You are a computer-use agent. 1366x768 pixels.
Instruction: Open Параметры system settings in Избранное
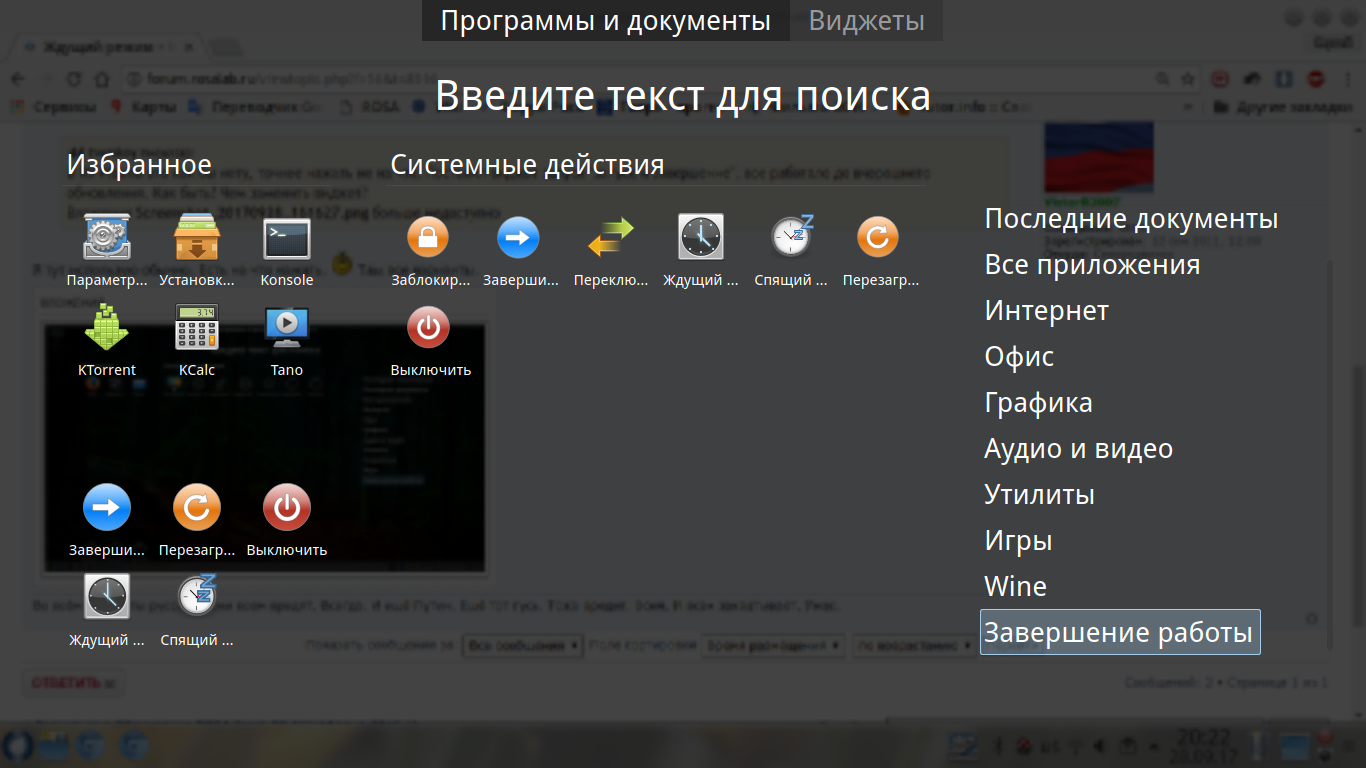point(107,239)
